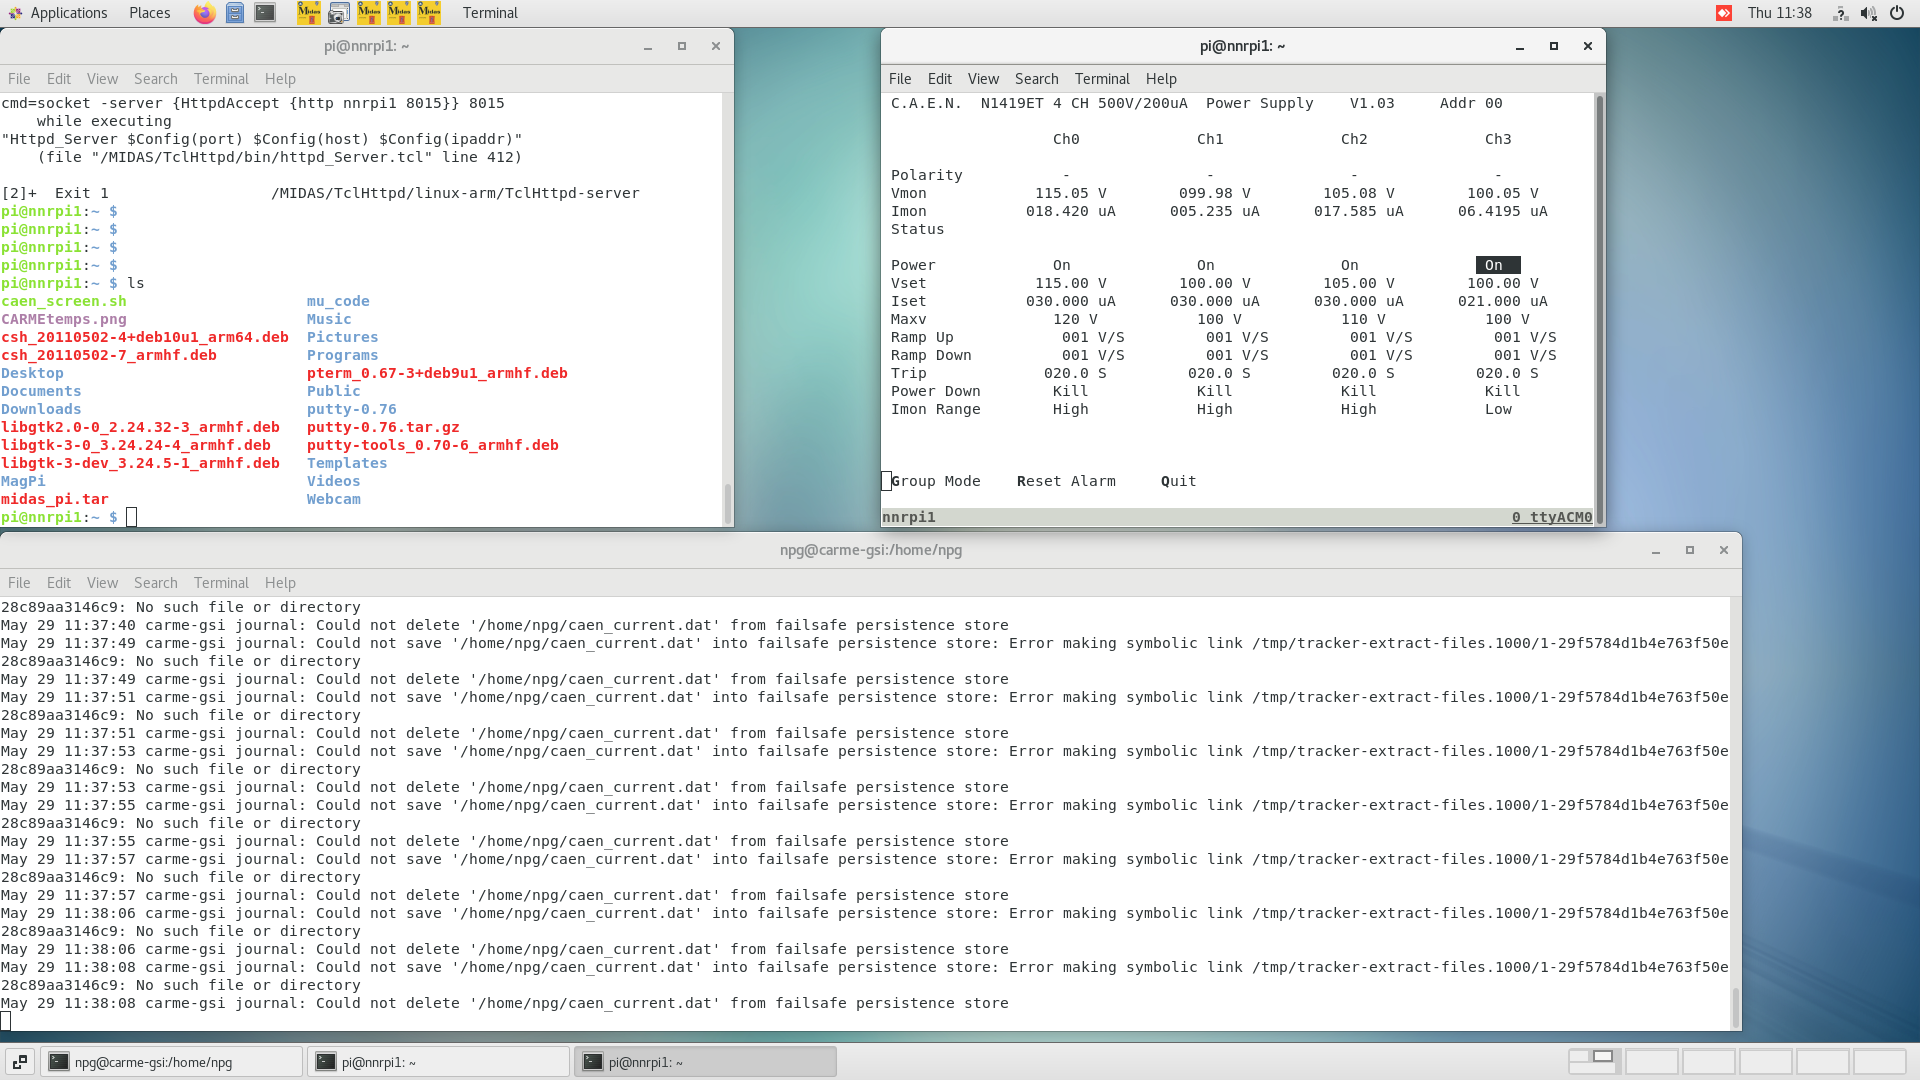Expand the Edit menu in the npg terminal
Image resolution: width=1920 pixels, height=1080 pixels.
[x=58, y=583]
